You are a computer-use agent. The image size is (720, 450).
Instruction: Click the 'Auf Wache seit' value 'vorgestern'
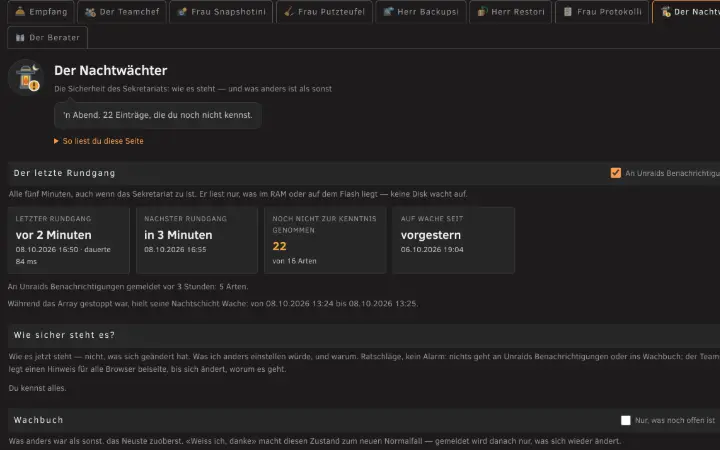431,235
